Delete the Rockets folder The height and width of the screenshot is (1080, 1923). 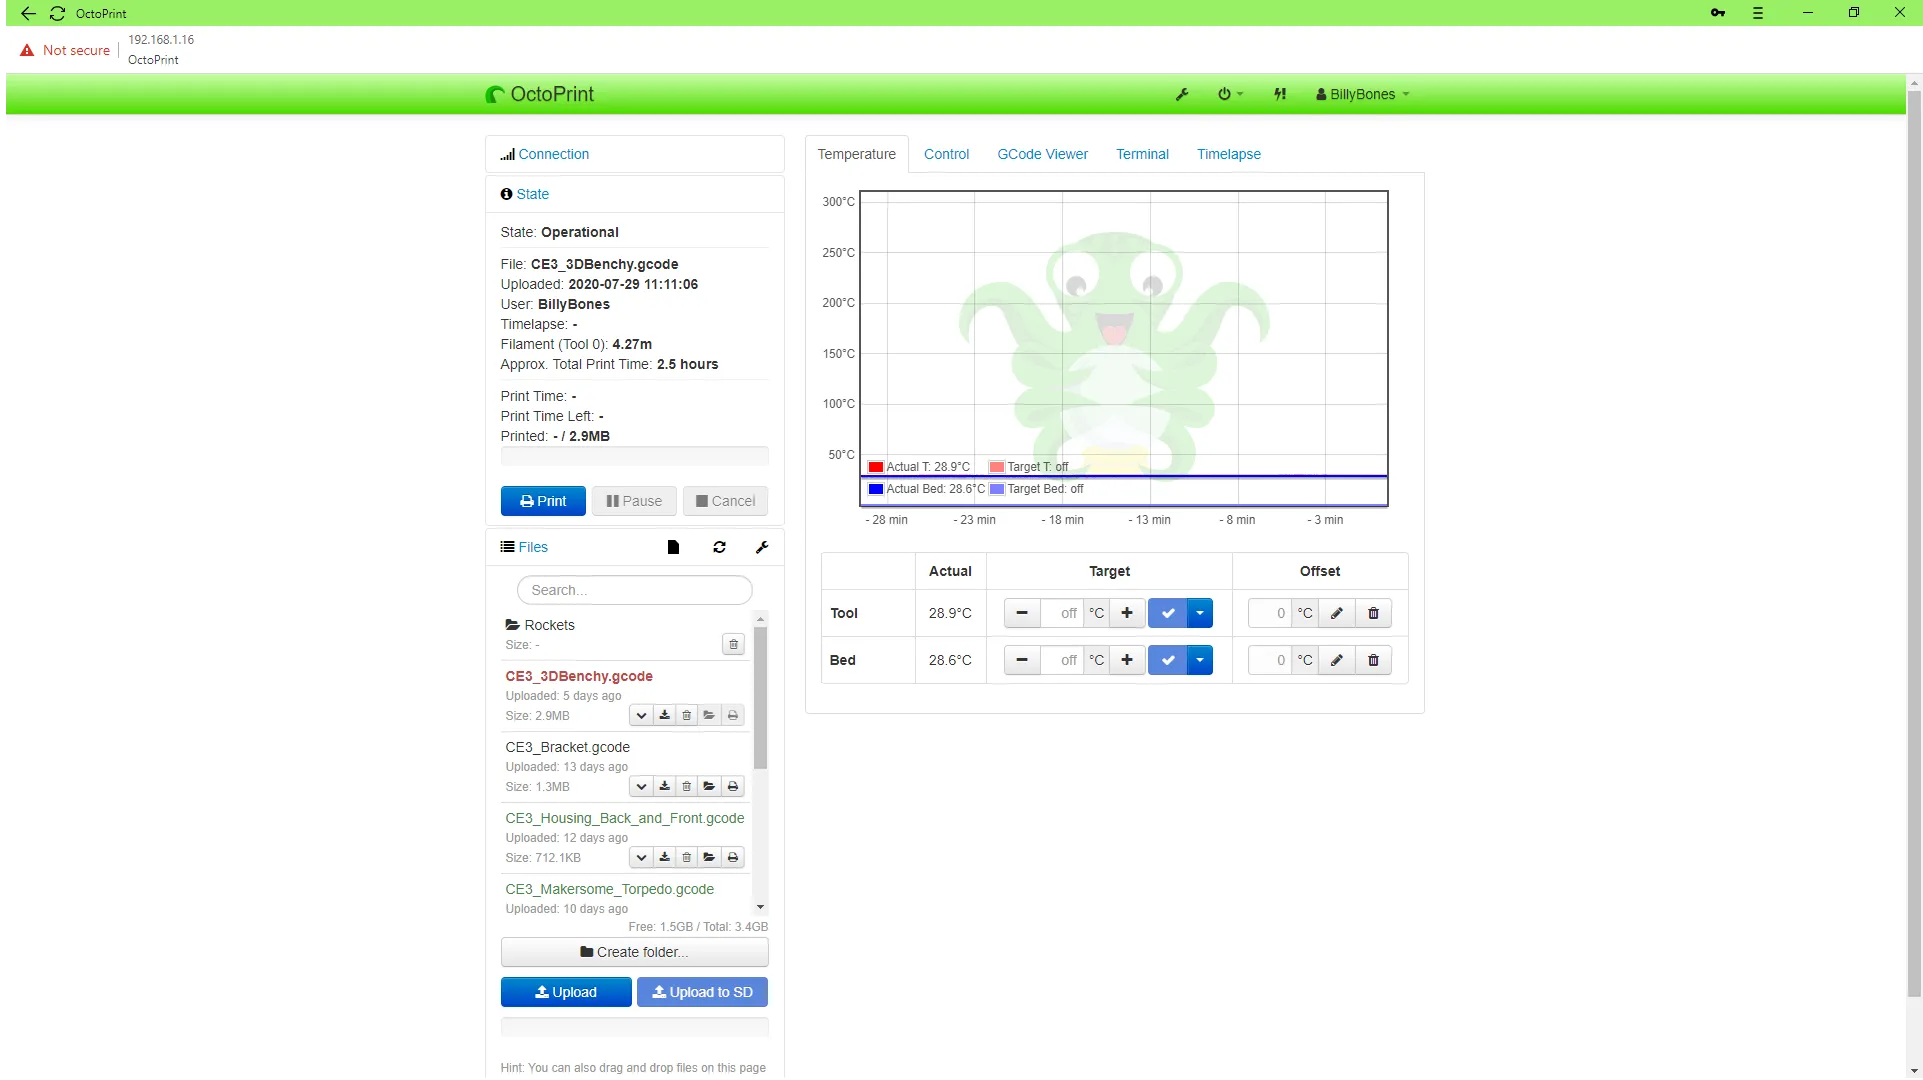pos(733,644)
